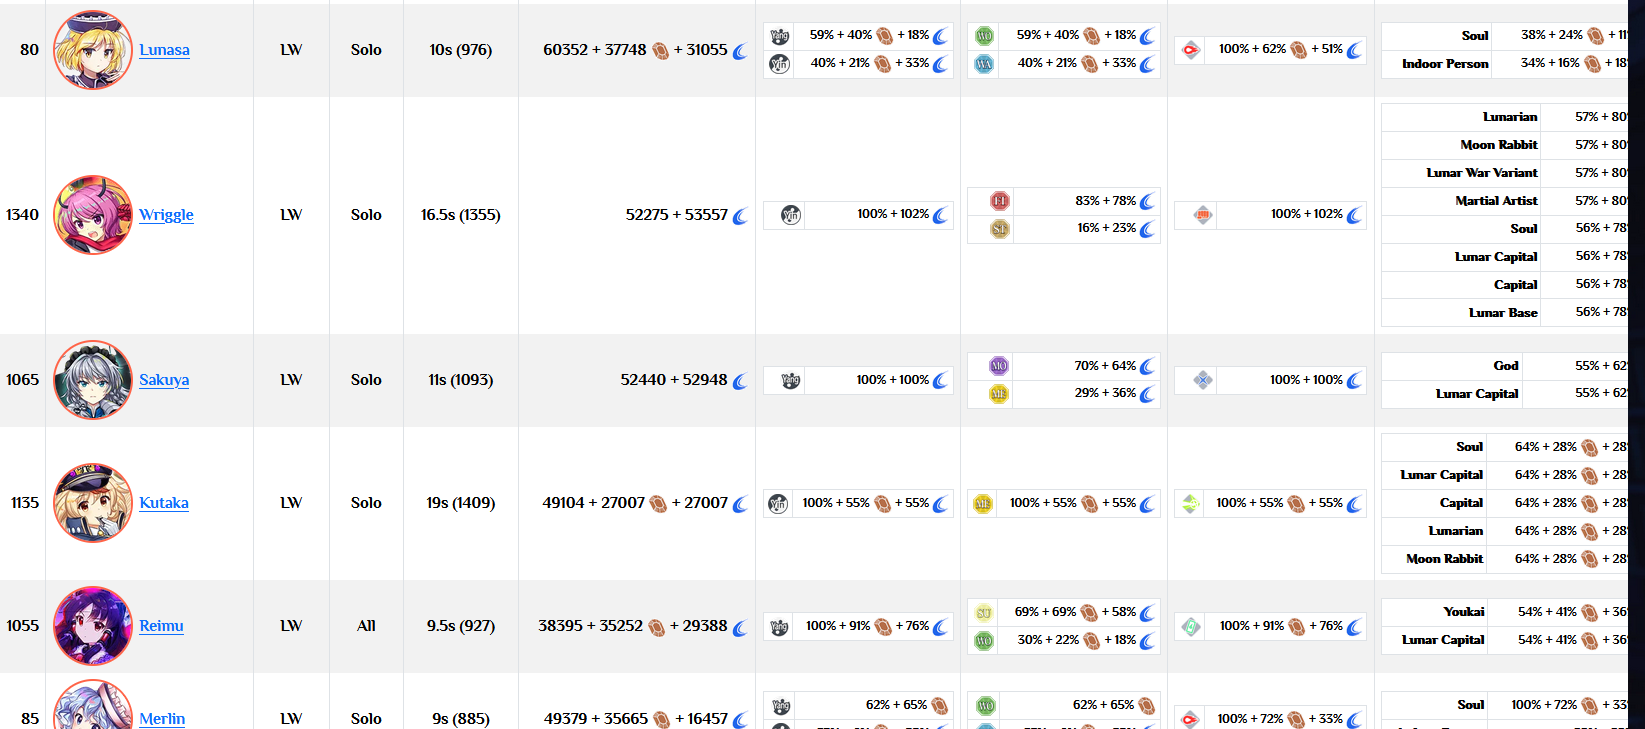The height and width of the screenshot is (729, 1645).
Task: Click the red FI fire element icon
Action: [999, 201]
